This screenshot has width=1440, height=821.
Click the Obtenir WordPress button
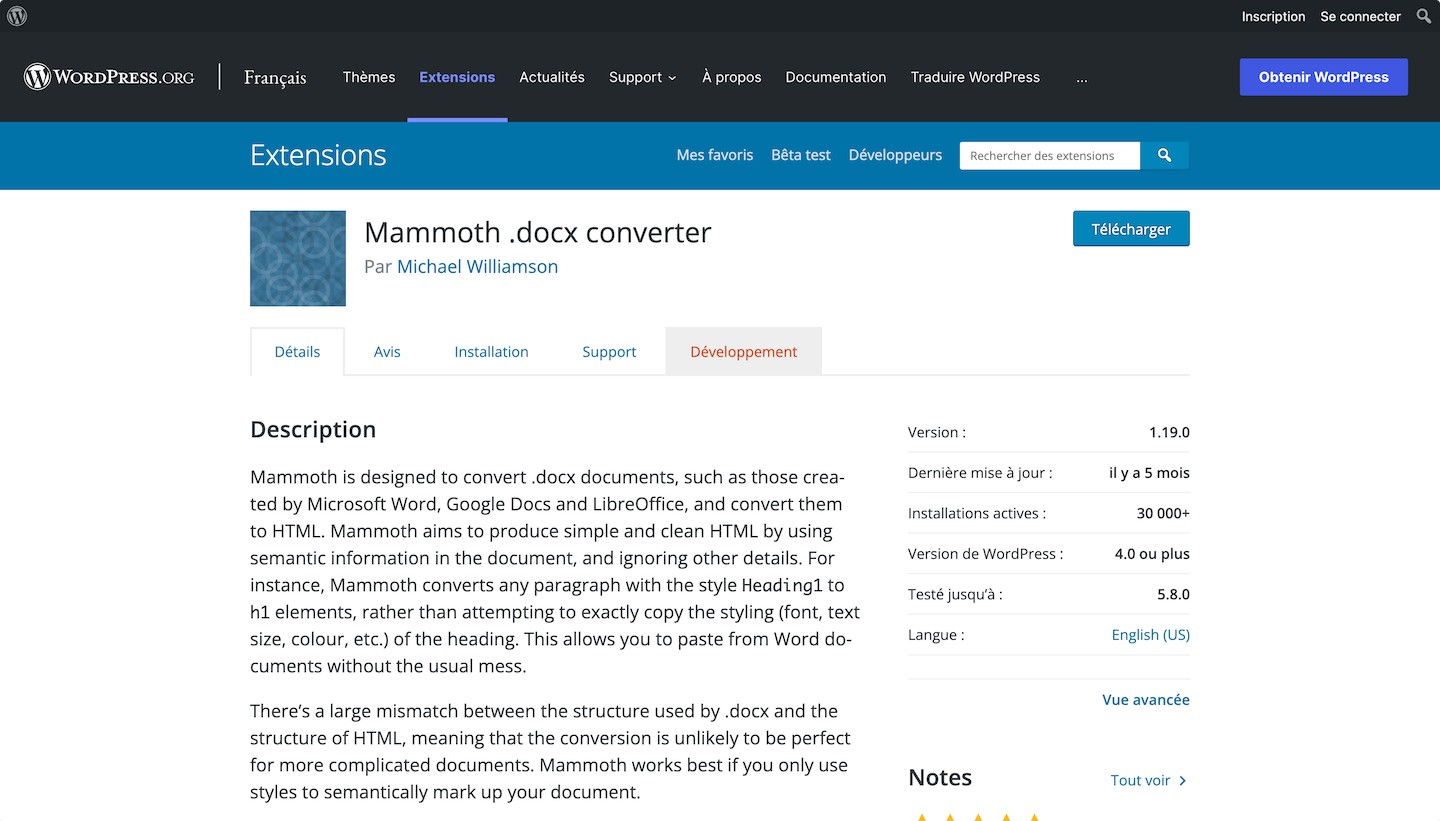pos(1324,77)
